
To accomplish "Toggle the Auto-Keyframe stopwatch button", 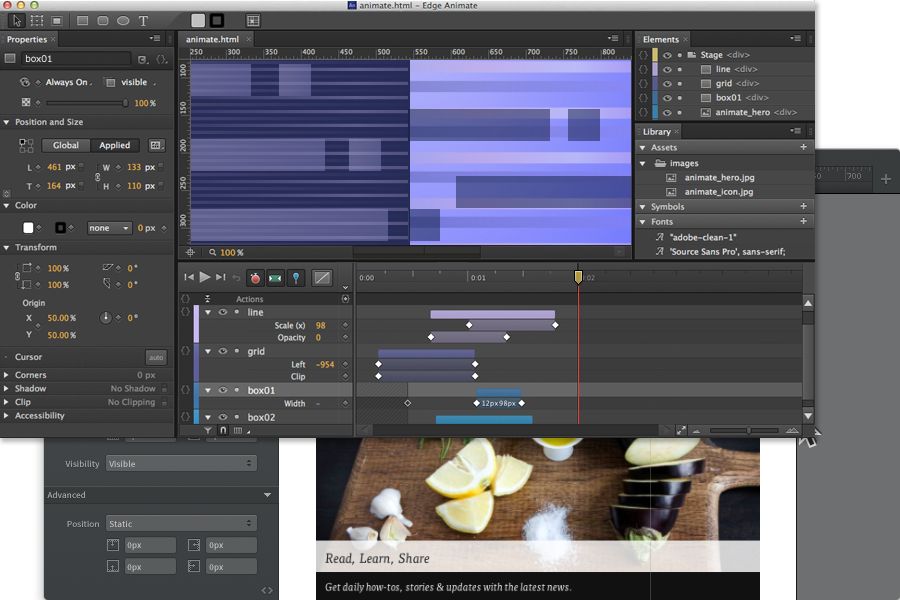I will click(x=254, y=277).
